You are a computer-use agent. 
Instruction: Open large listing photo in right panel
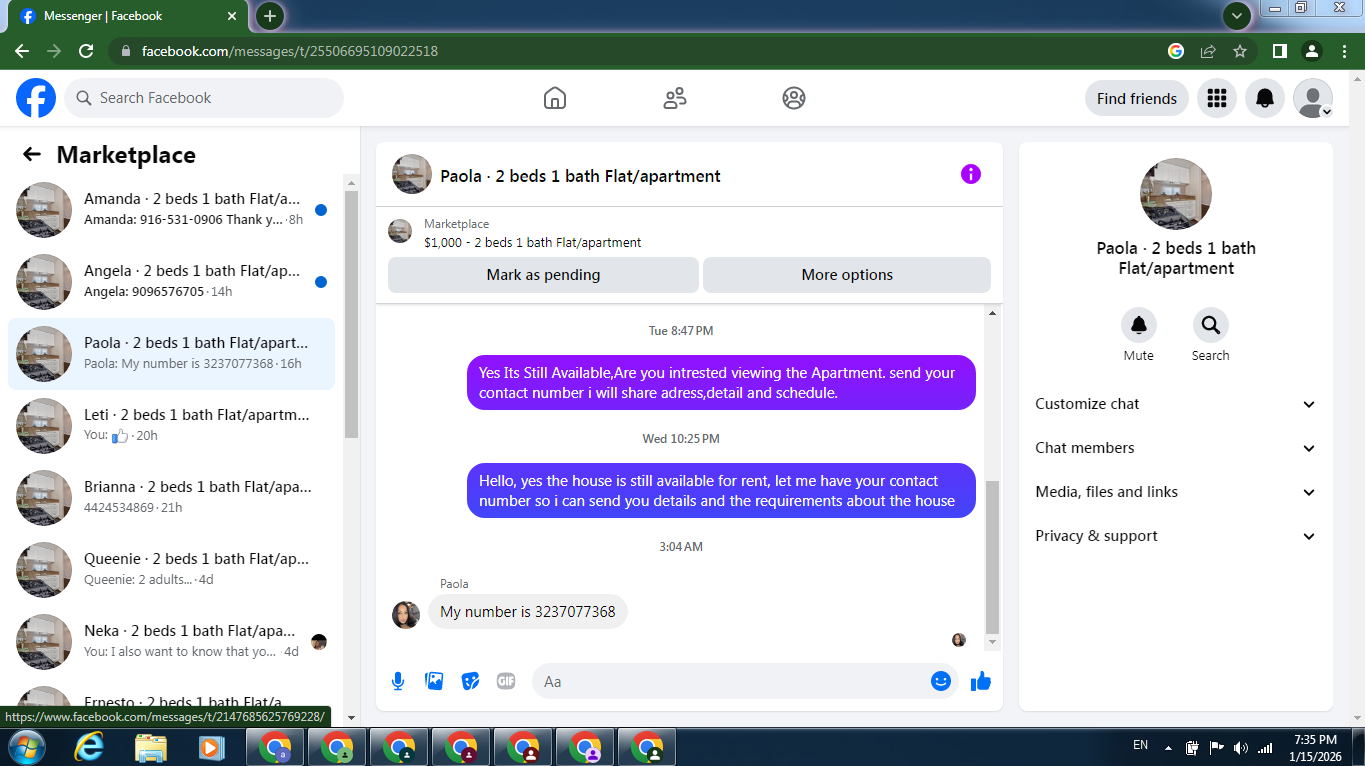coord(1176,194)
